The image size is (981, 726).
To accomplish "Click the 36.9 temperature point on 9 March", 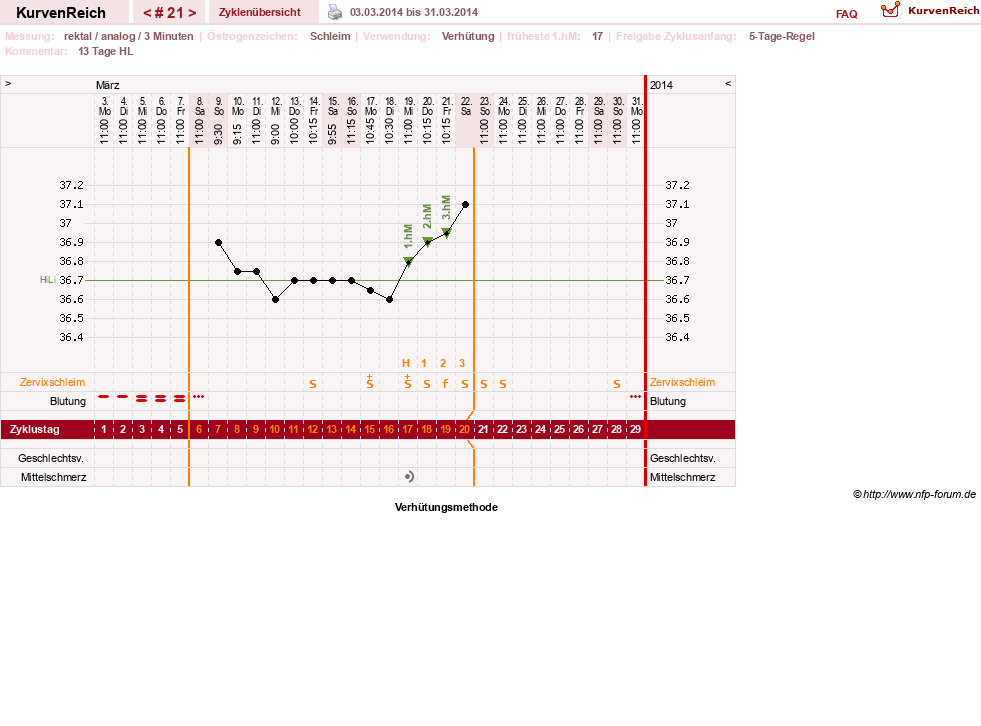I will [x=218, y=242].
